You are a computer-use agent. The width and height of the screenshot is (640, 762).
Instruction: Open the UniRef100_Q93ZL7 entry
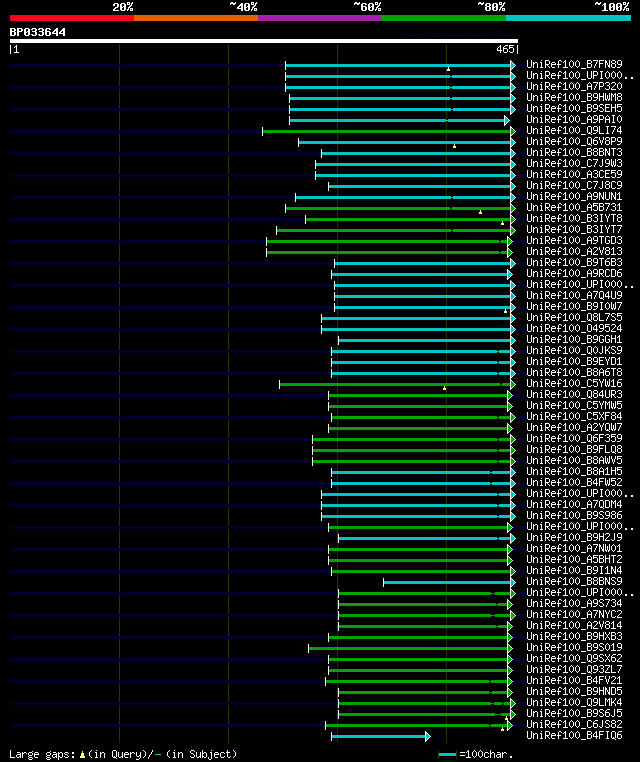tap(574, 670)
